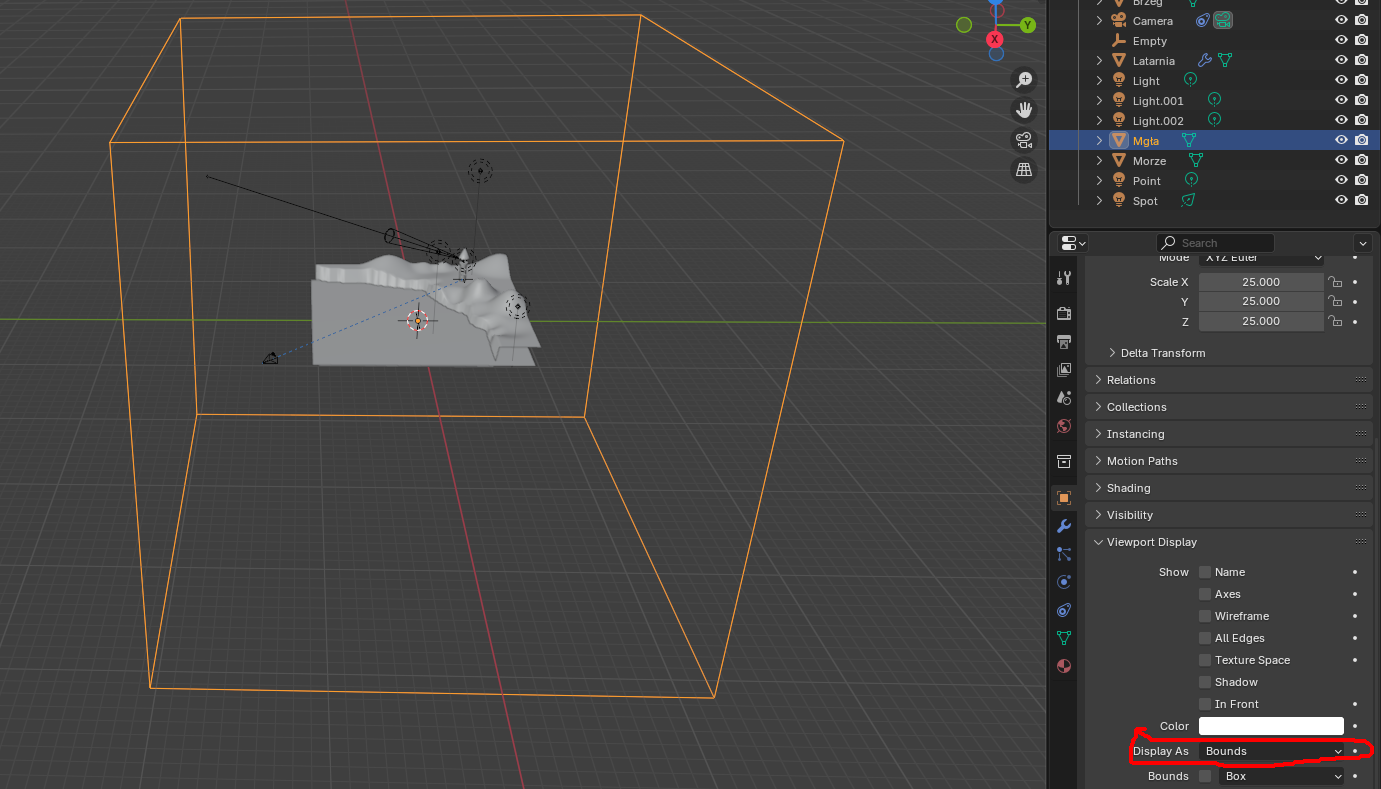Switch perspective/orthographic with the grid icon

pyautogui.click(x=1023, y=170)
